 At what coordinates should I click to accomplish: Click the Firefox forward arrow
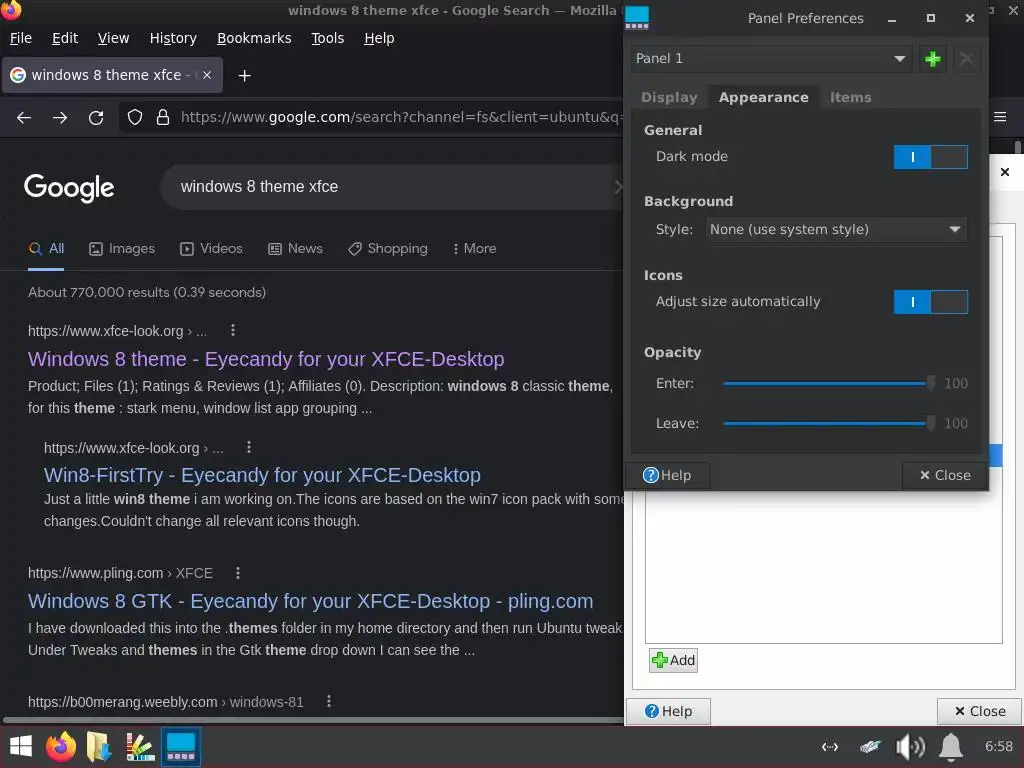[x=60, y=118]
